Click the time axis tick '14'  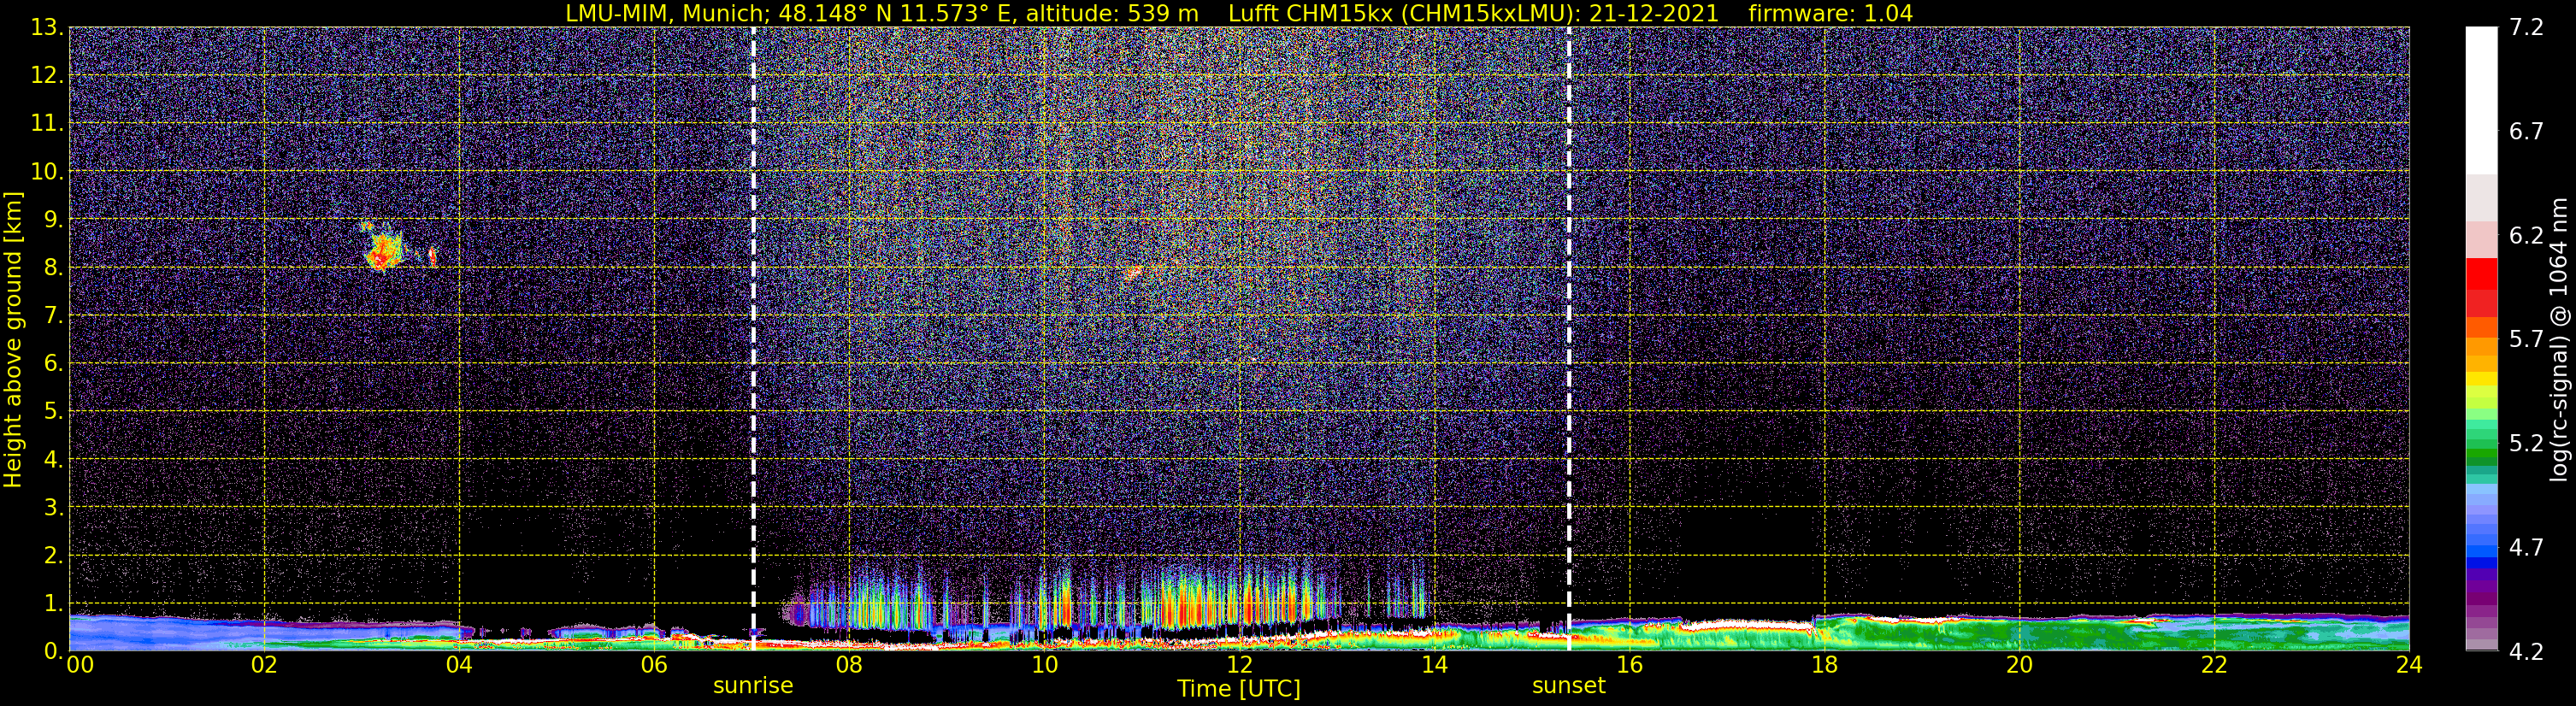click(1434, 666)
